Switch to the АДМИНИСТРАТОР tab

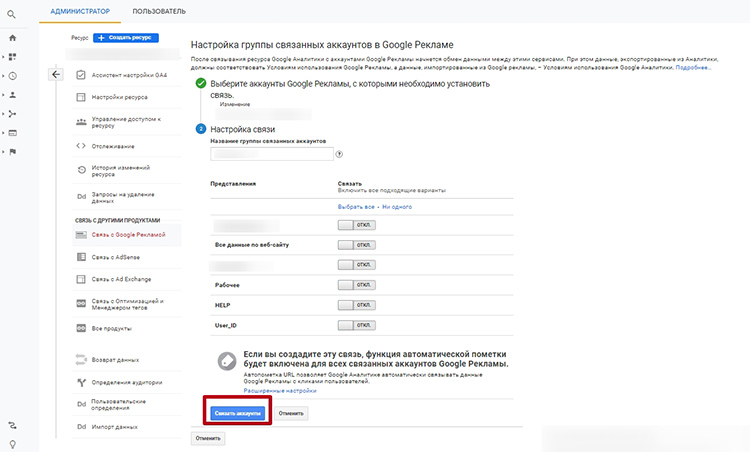[80, 11]
